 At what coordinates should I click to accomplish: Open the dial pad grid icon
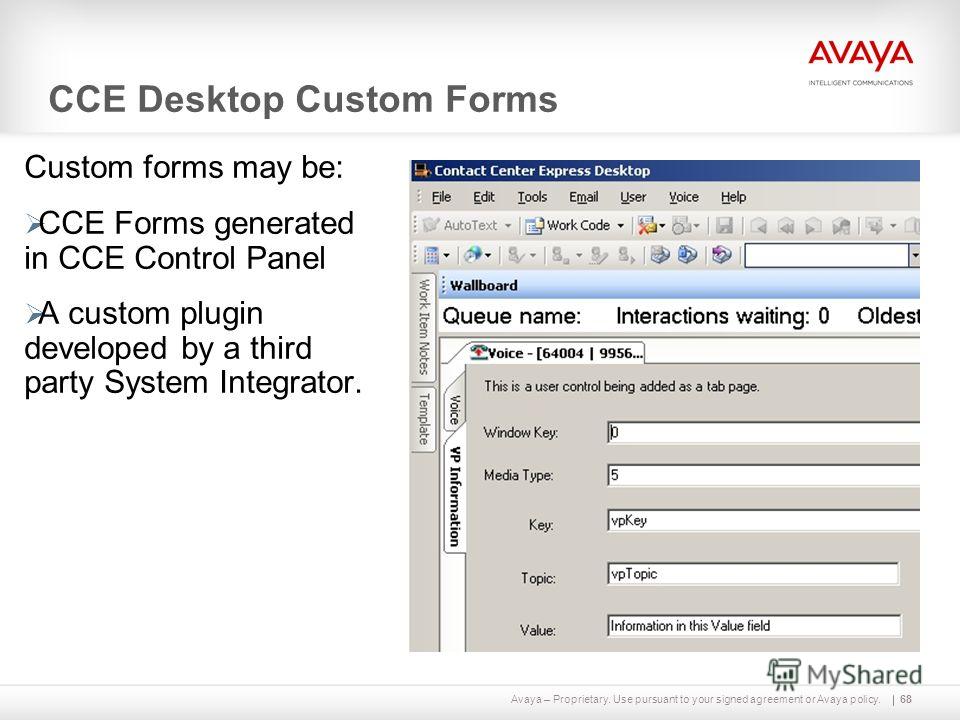pos(432,255)
